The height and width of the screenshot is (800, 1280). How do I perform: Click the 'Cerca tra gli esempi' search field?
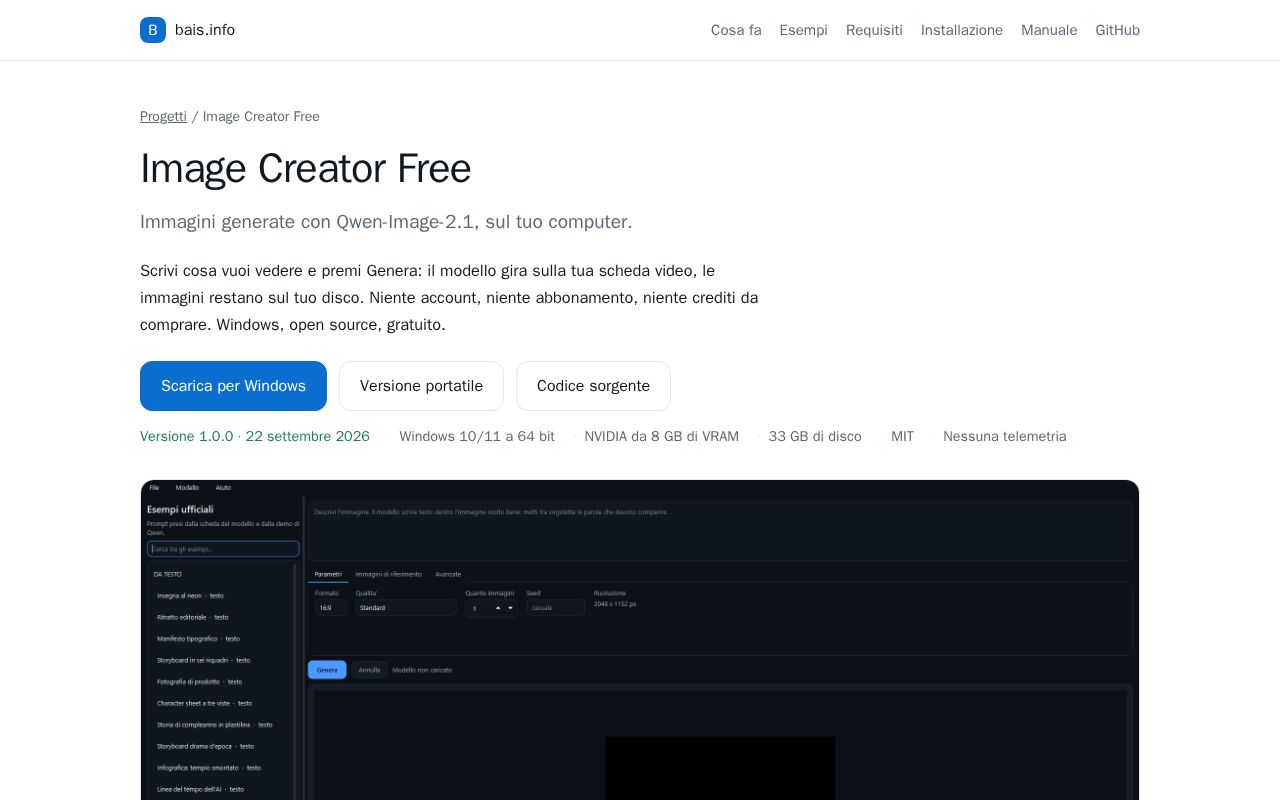223,549
